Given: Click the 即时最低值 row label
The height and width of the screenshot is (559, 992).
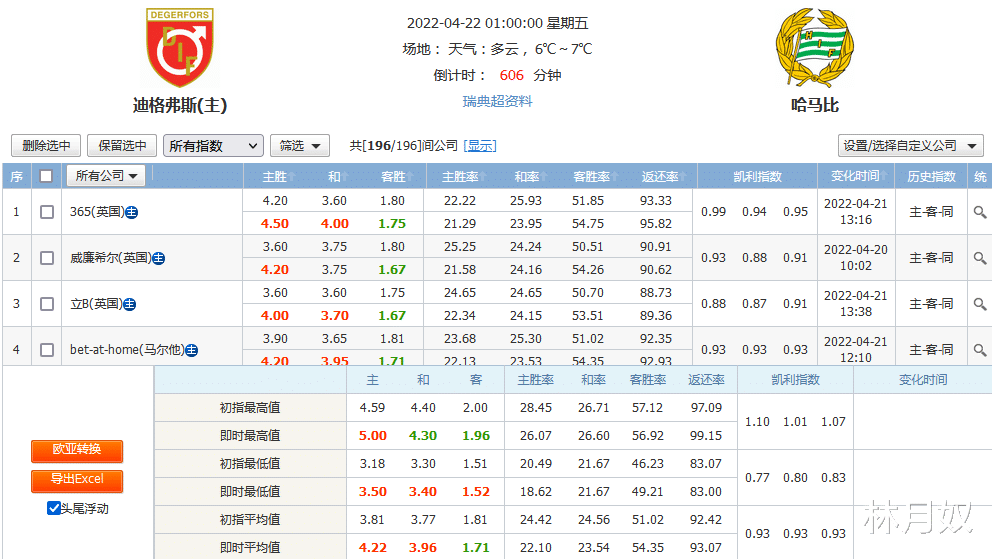Looking at the screenshot, I should click(x=250, y=491).
